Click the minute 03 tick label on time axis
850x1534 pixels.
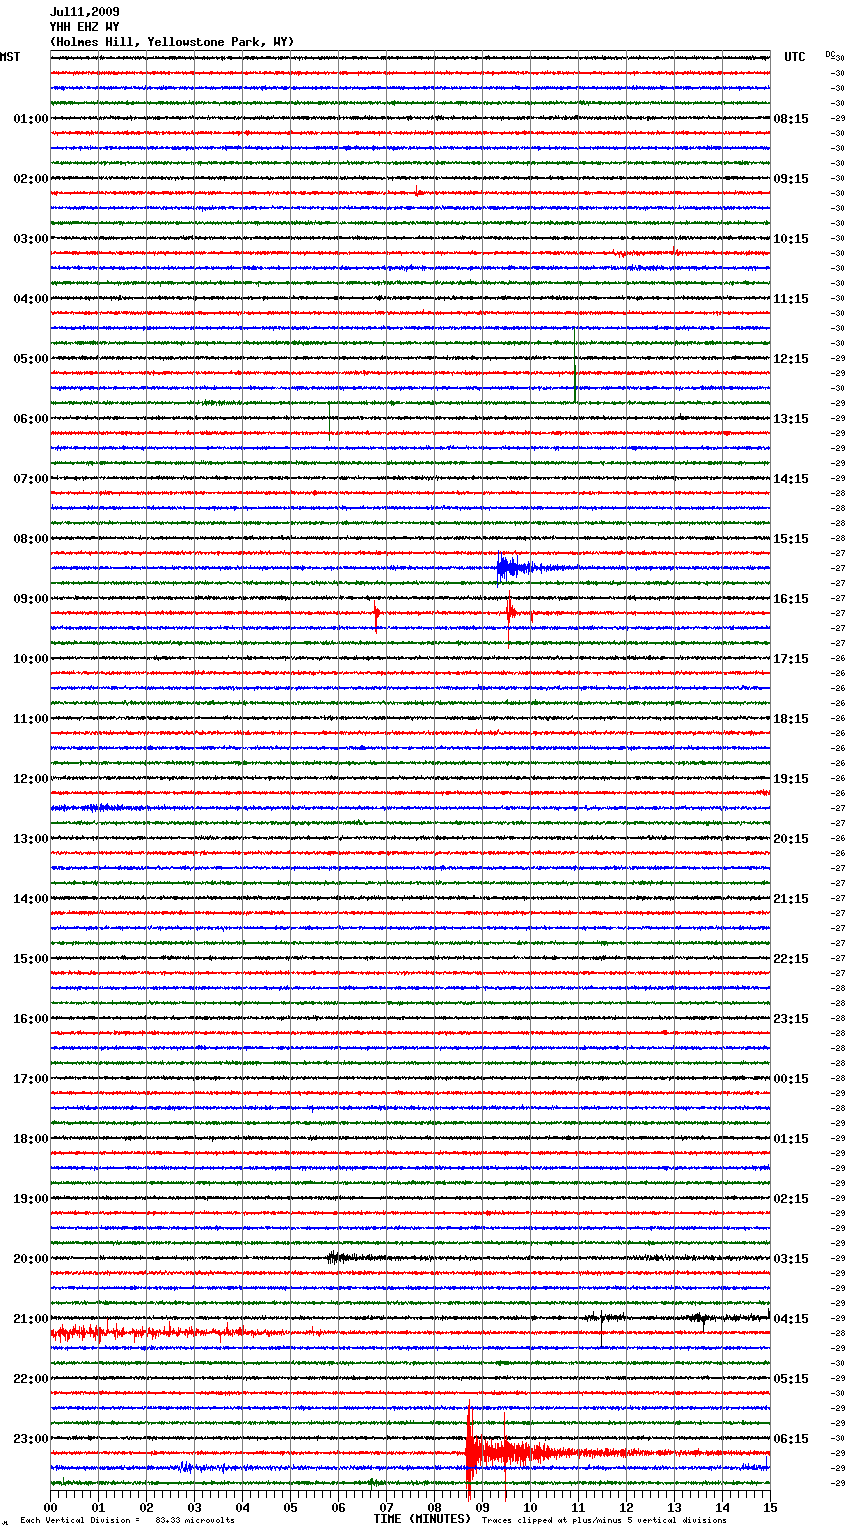[x=194, y=1507]
